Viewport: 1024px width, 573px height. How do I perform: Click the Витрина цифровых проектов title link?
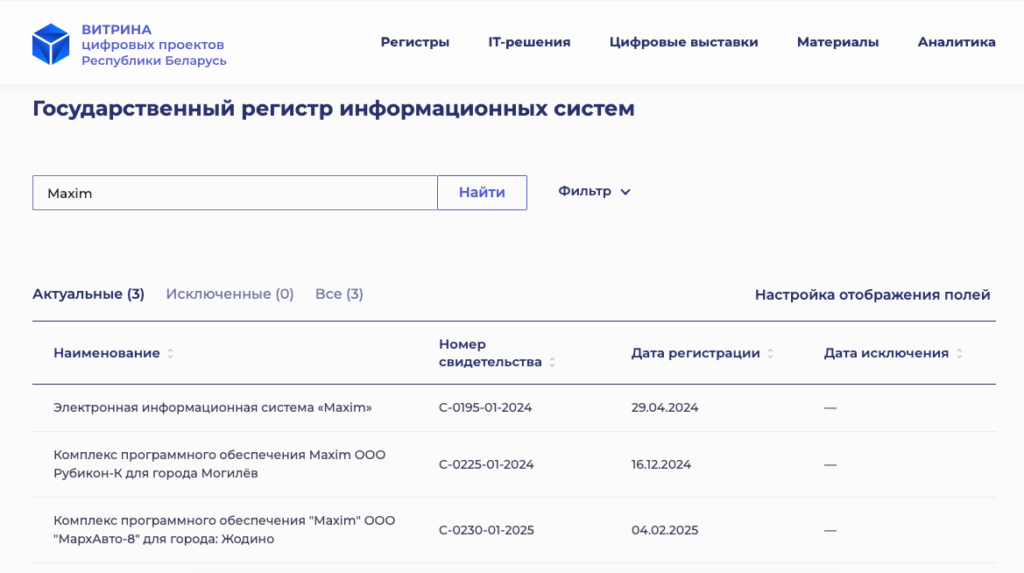tap(153, 44)
